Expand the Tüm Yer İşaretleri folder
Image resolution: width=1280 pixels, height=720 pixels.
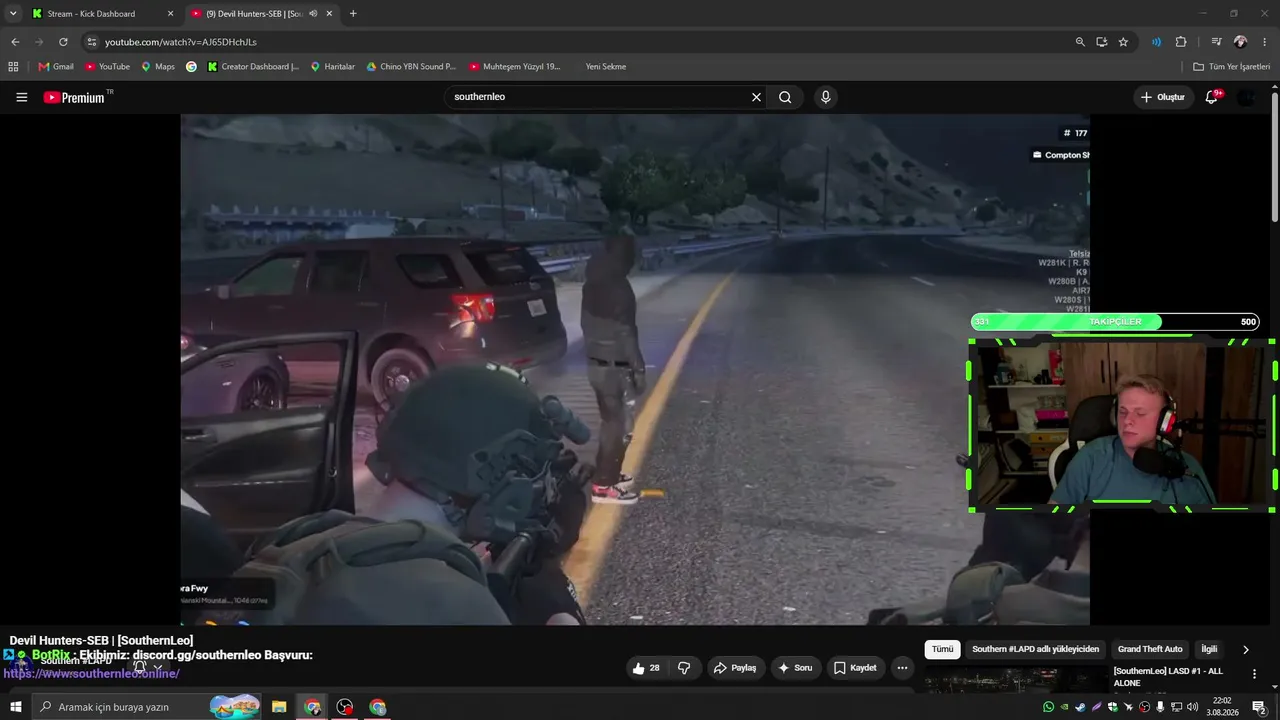pos(1231,67)
